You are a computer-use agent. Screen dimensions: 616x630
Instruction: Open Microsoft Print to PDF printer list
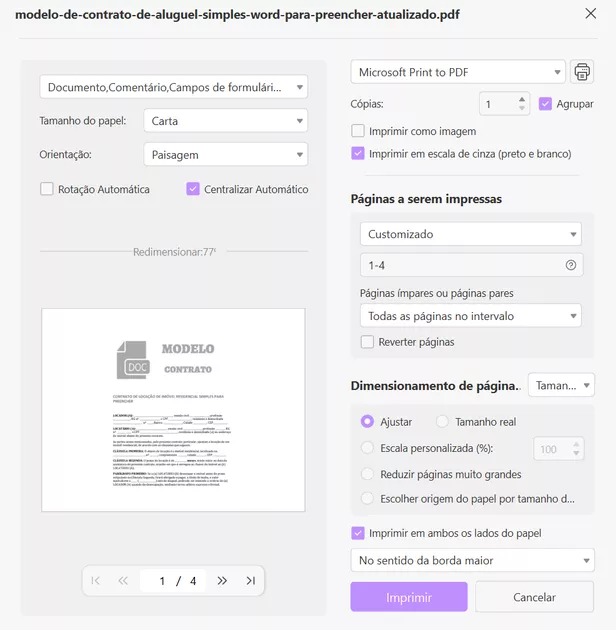coord(458,72)
